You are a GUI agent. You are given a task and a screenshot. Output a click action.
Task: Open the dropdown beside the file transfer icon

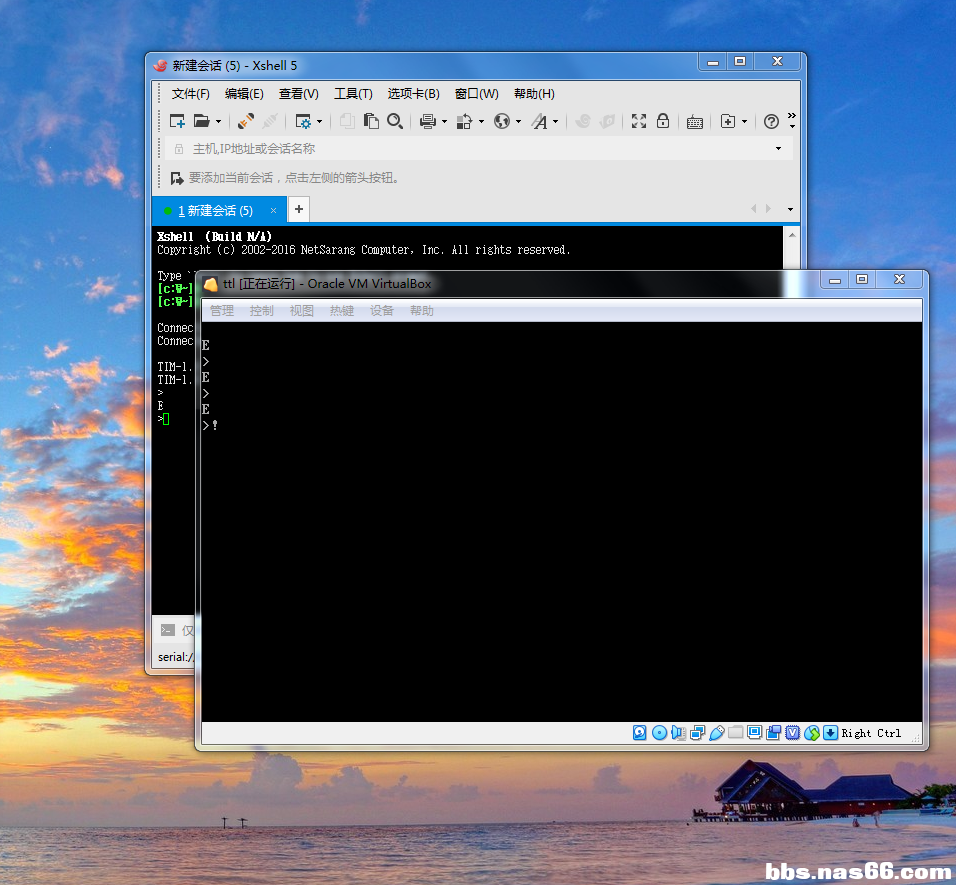click(482, 122)
